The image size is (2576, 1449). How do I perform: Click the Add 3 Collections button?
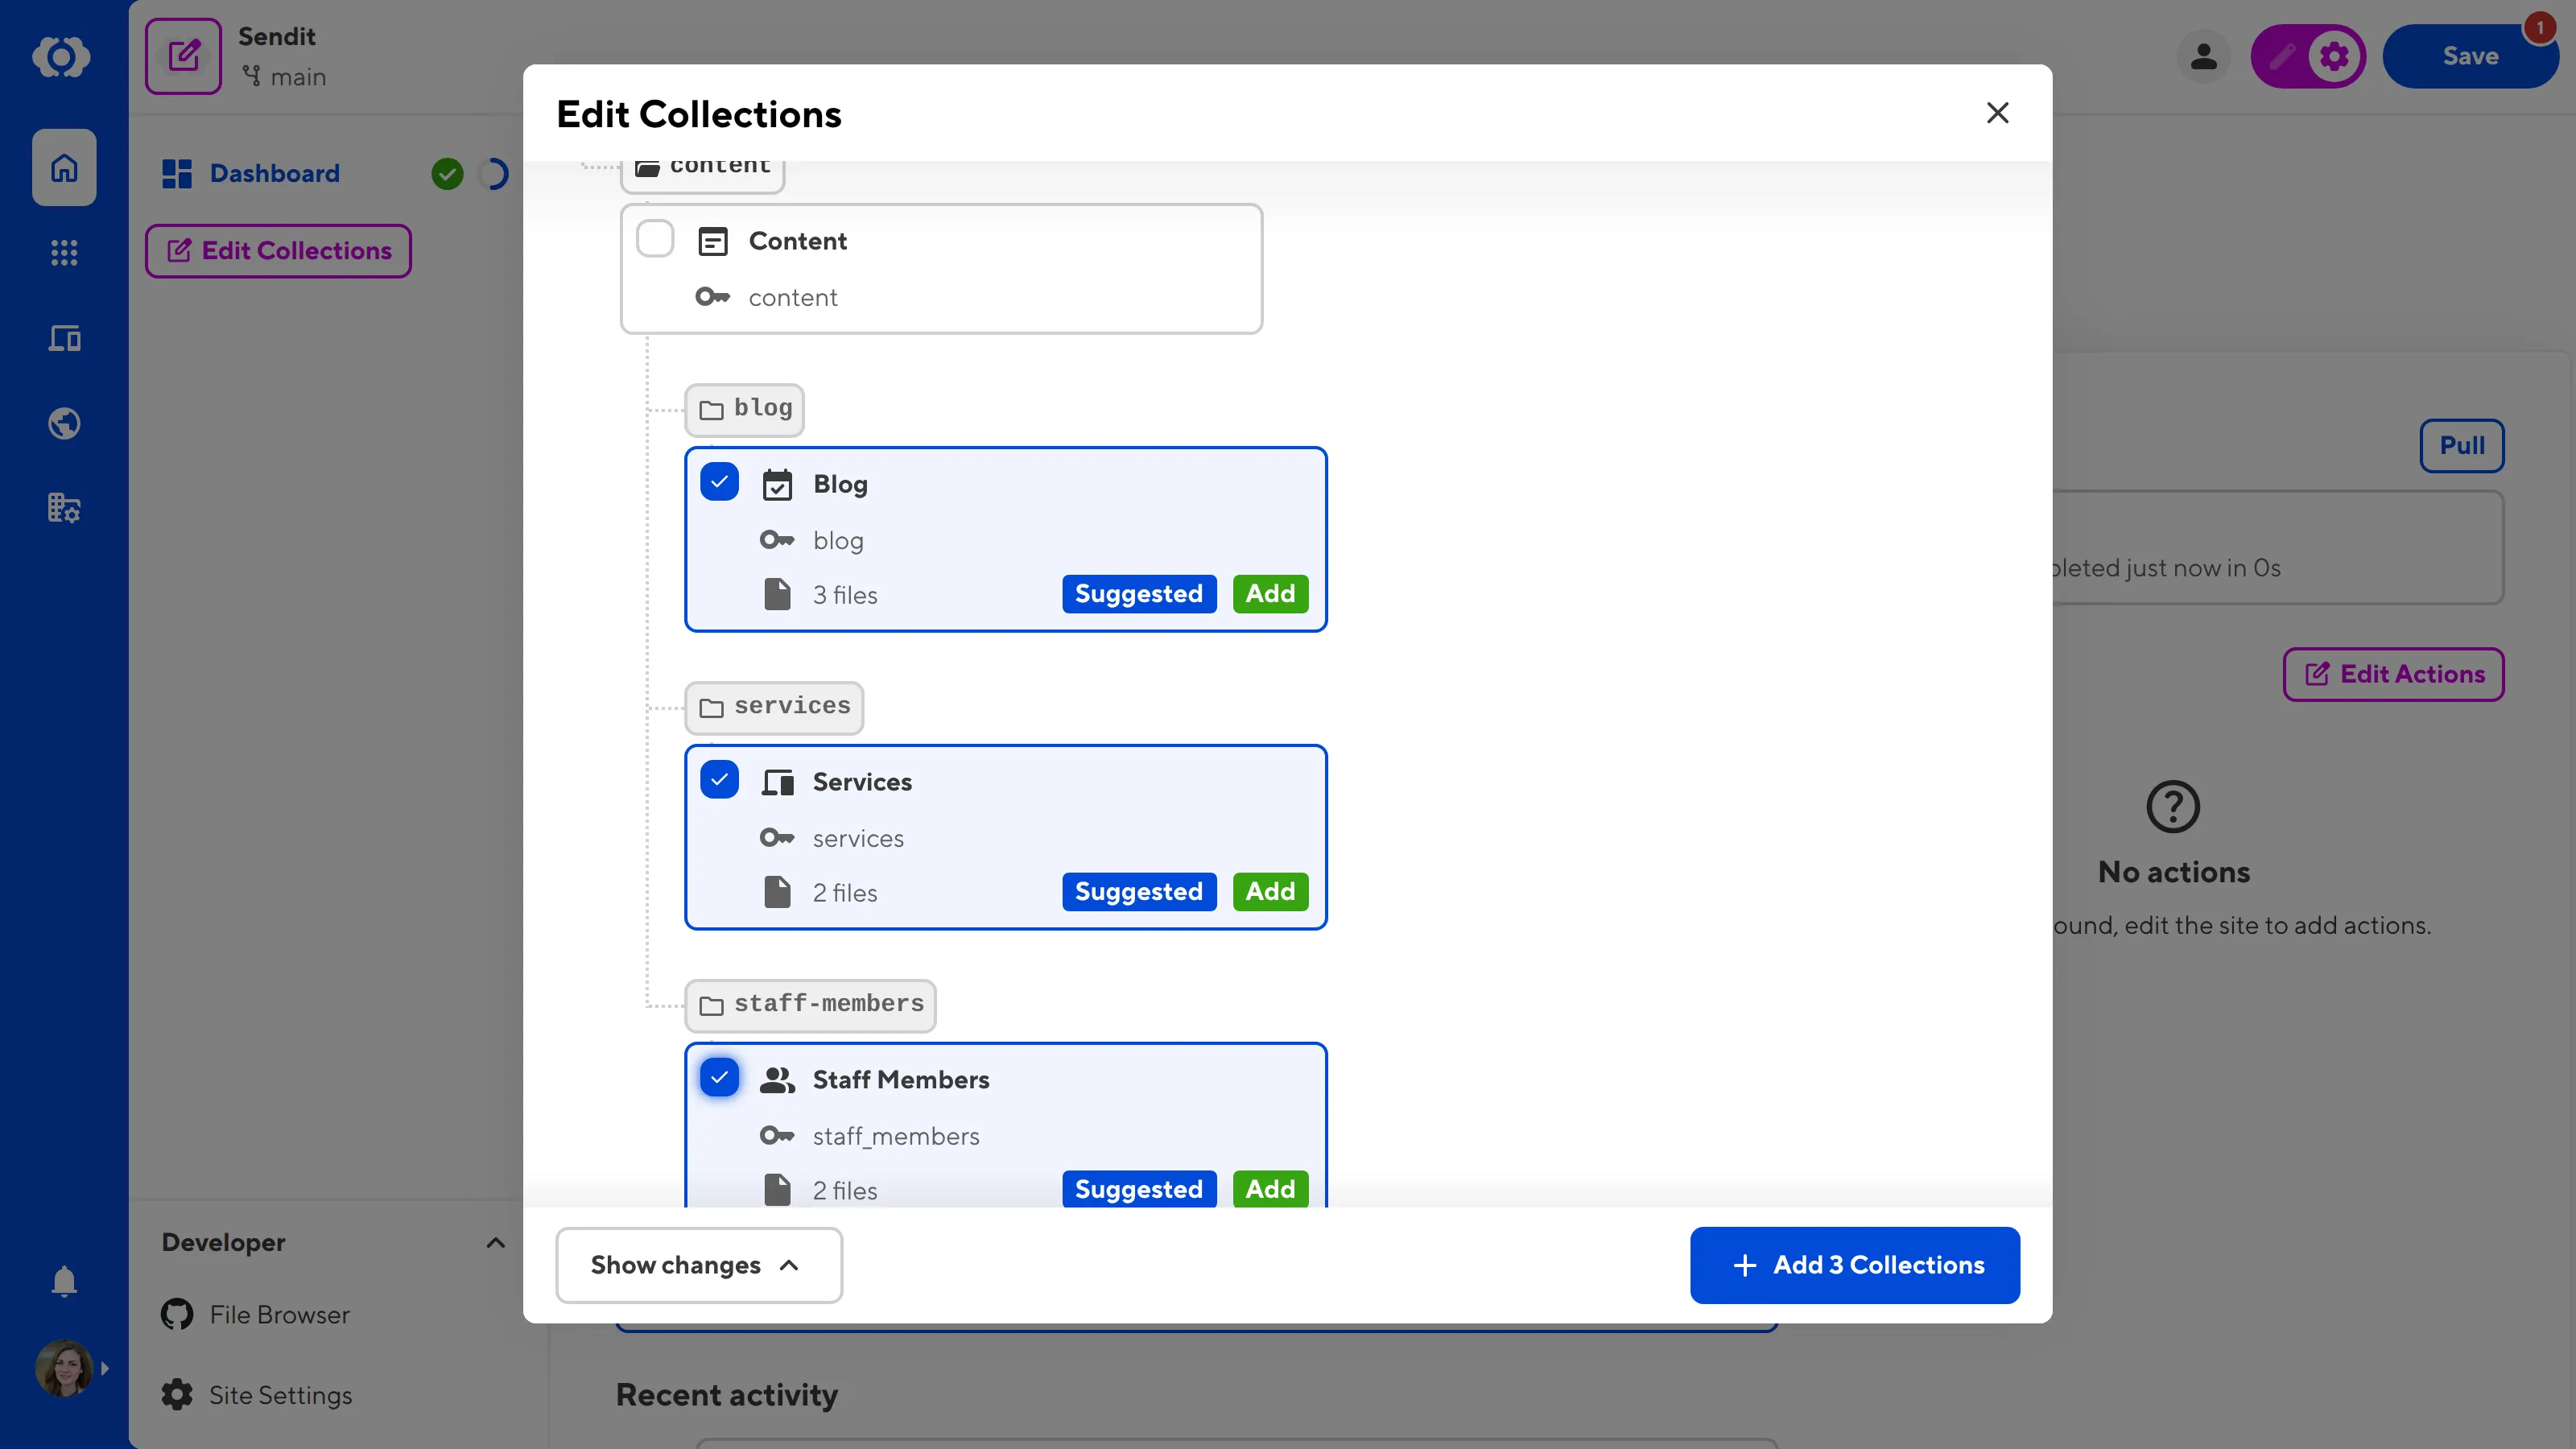(1854, 1264)
